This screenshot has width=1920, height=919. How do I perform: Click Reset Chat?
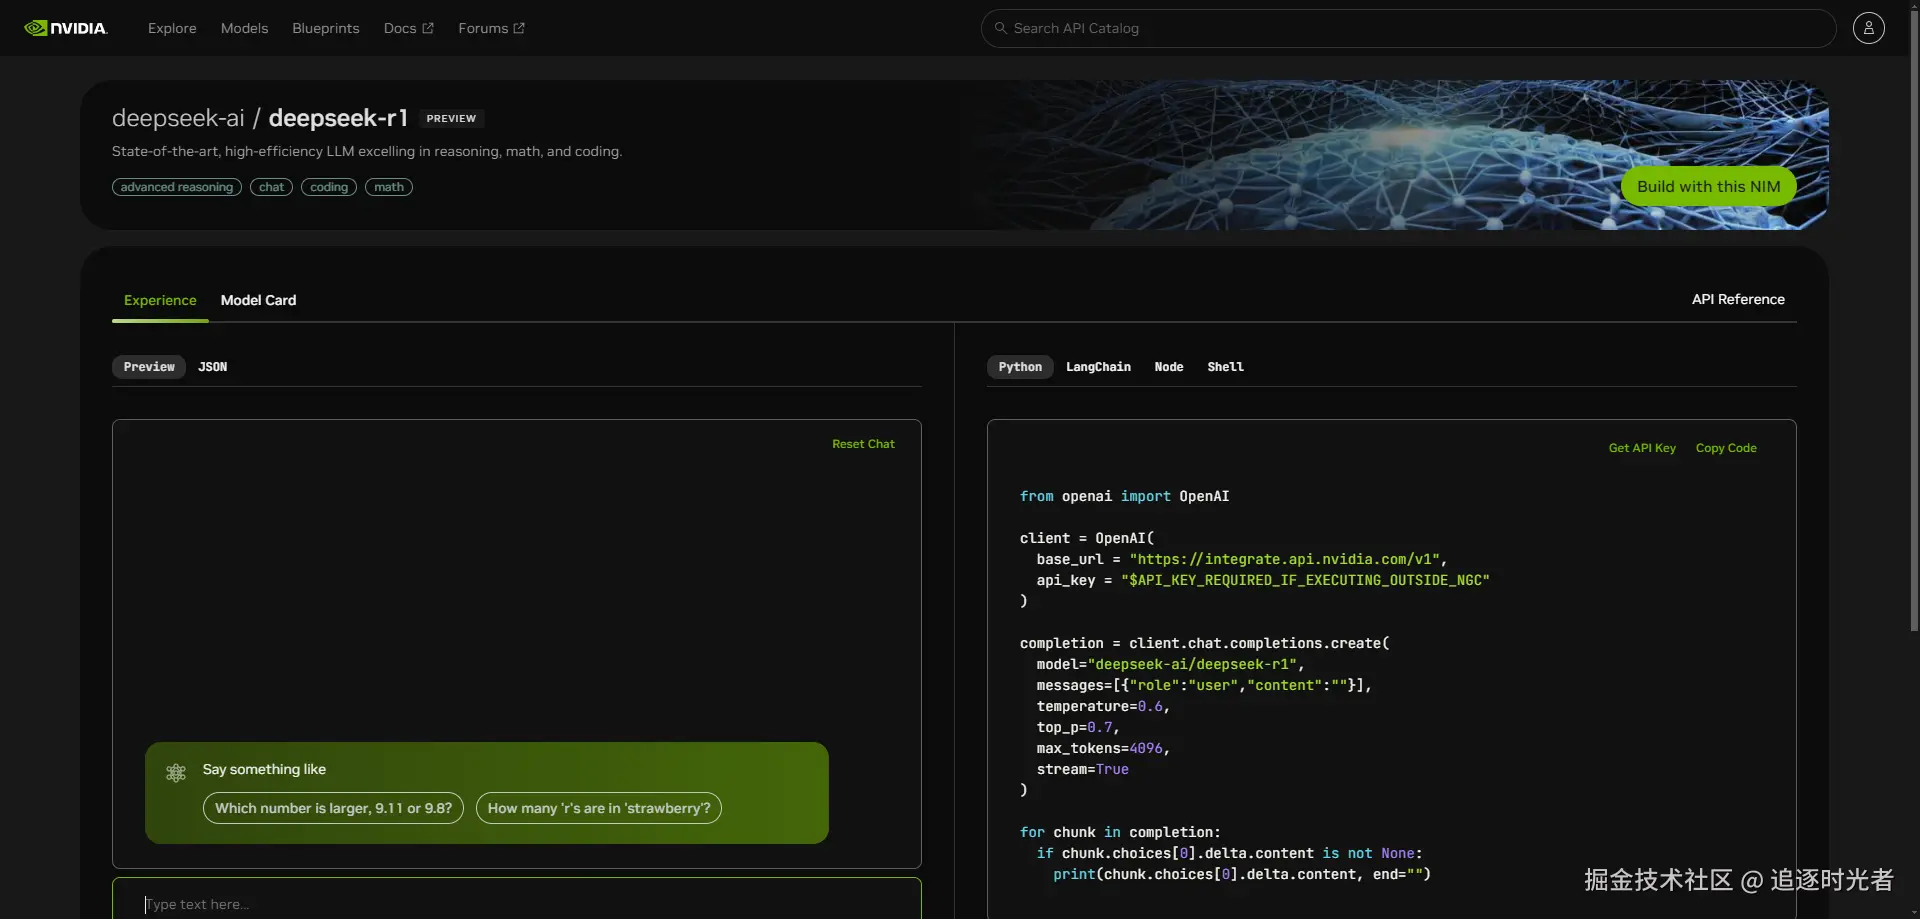pos(863,444)
